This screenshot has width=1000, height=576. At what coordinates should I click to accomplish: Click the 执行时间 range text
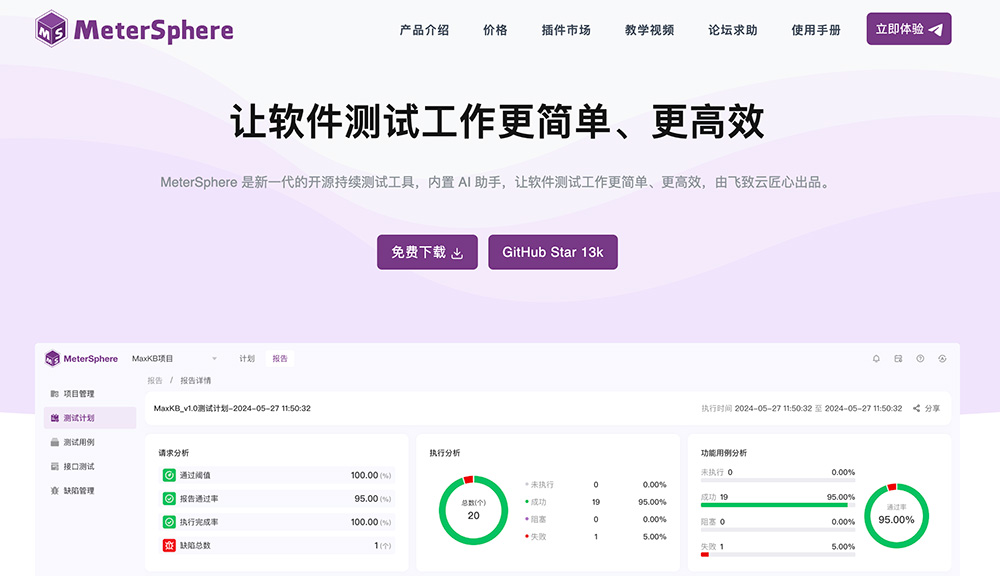coord(802,408)
